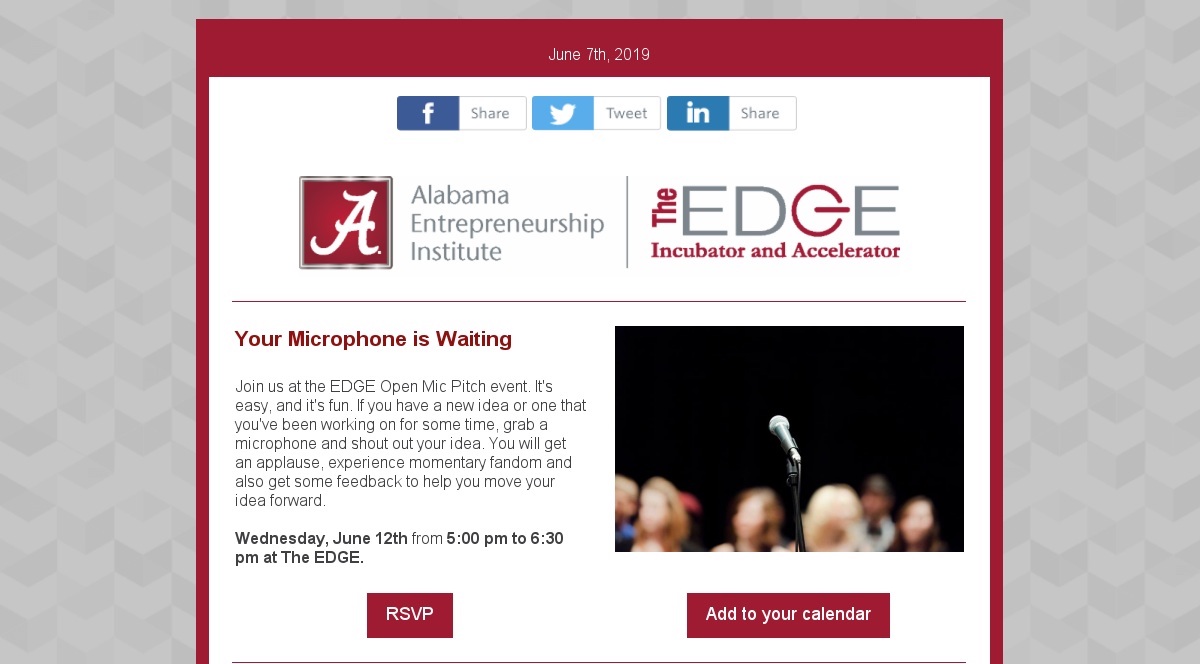Click the vertical divider between the logos
The width and height of the screenshot is (1200, 664).
627,222
